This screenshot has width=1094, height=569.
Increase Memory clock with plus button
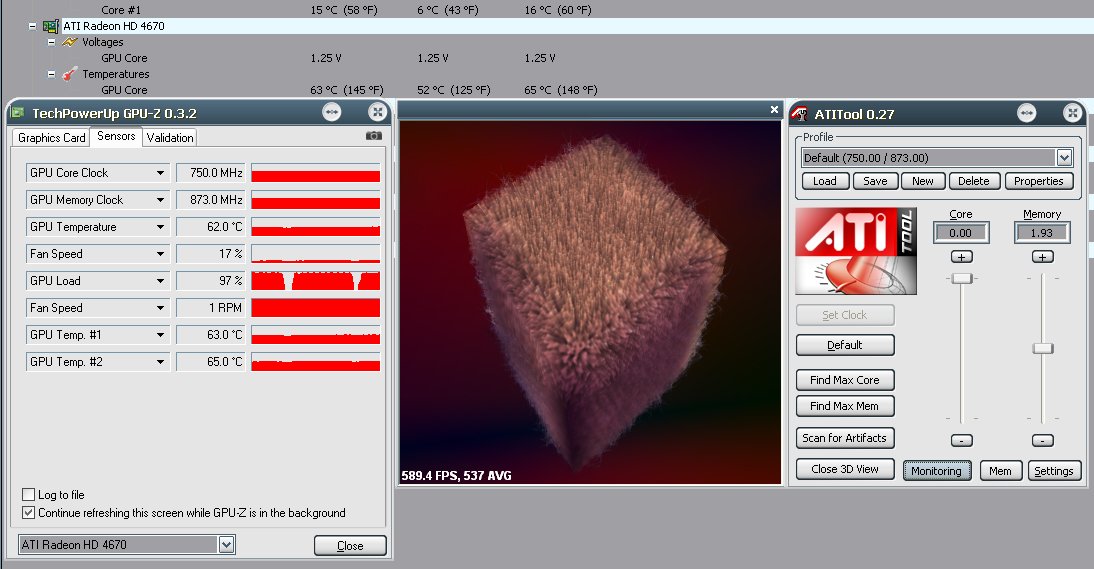pos(1042,257)
